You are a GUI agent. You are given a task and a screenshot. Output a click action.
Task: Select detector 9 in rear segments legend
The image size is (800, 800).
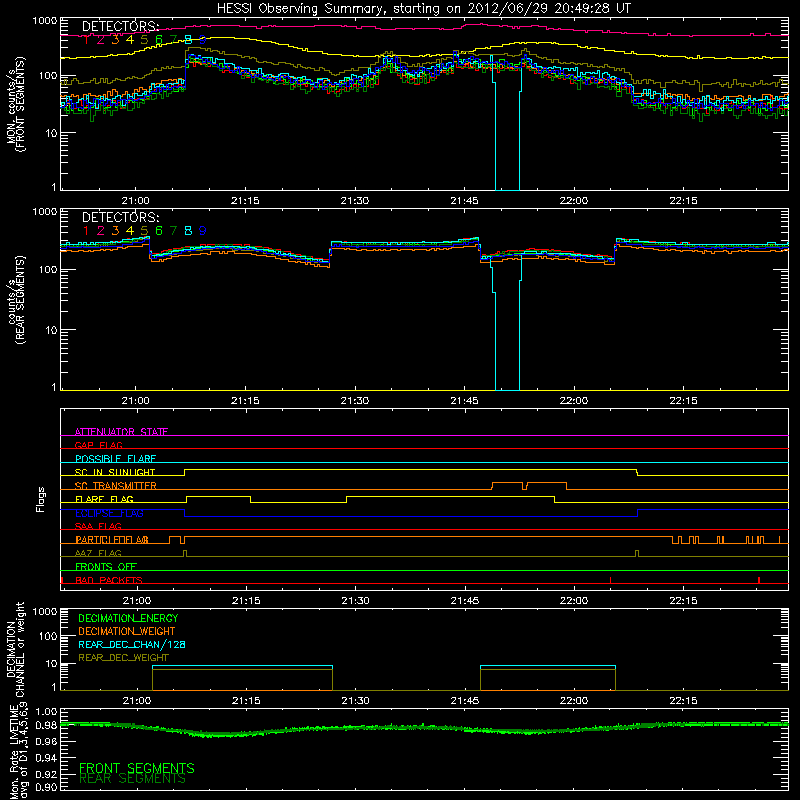point(203,231)
